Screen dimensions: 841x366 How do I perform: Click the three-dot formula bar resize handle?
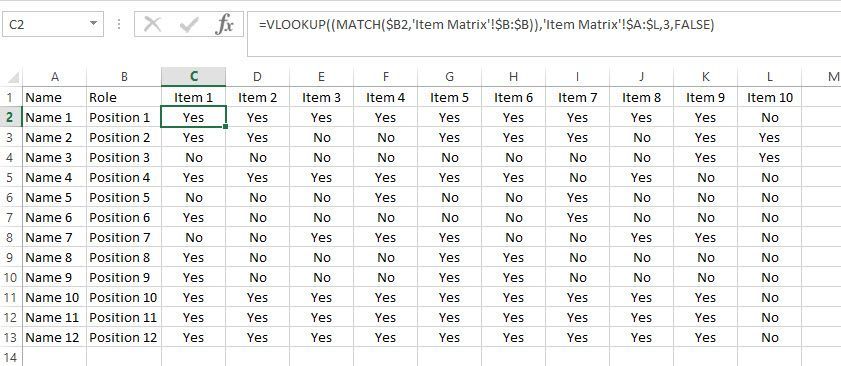coord(119,24)
